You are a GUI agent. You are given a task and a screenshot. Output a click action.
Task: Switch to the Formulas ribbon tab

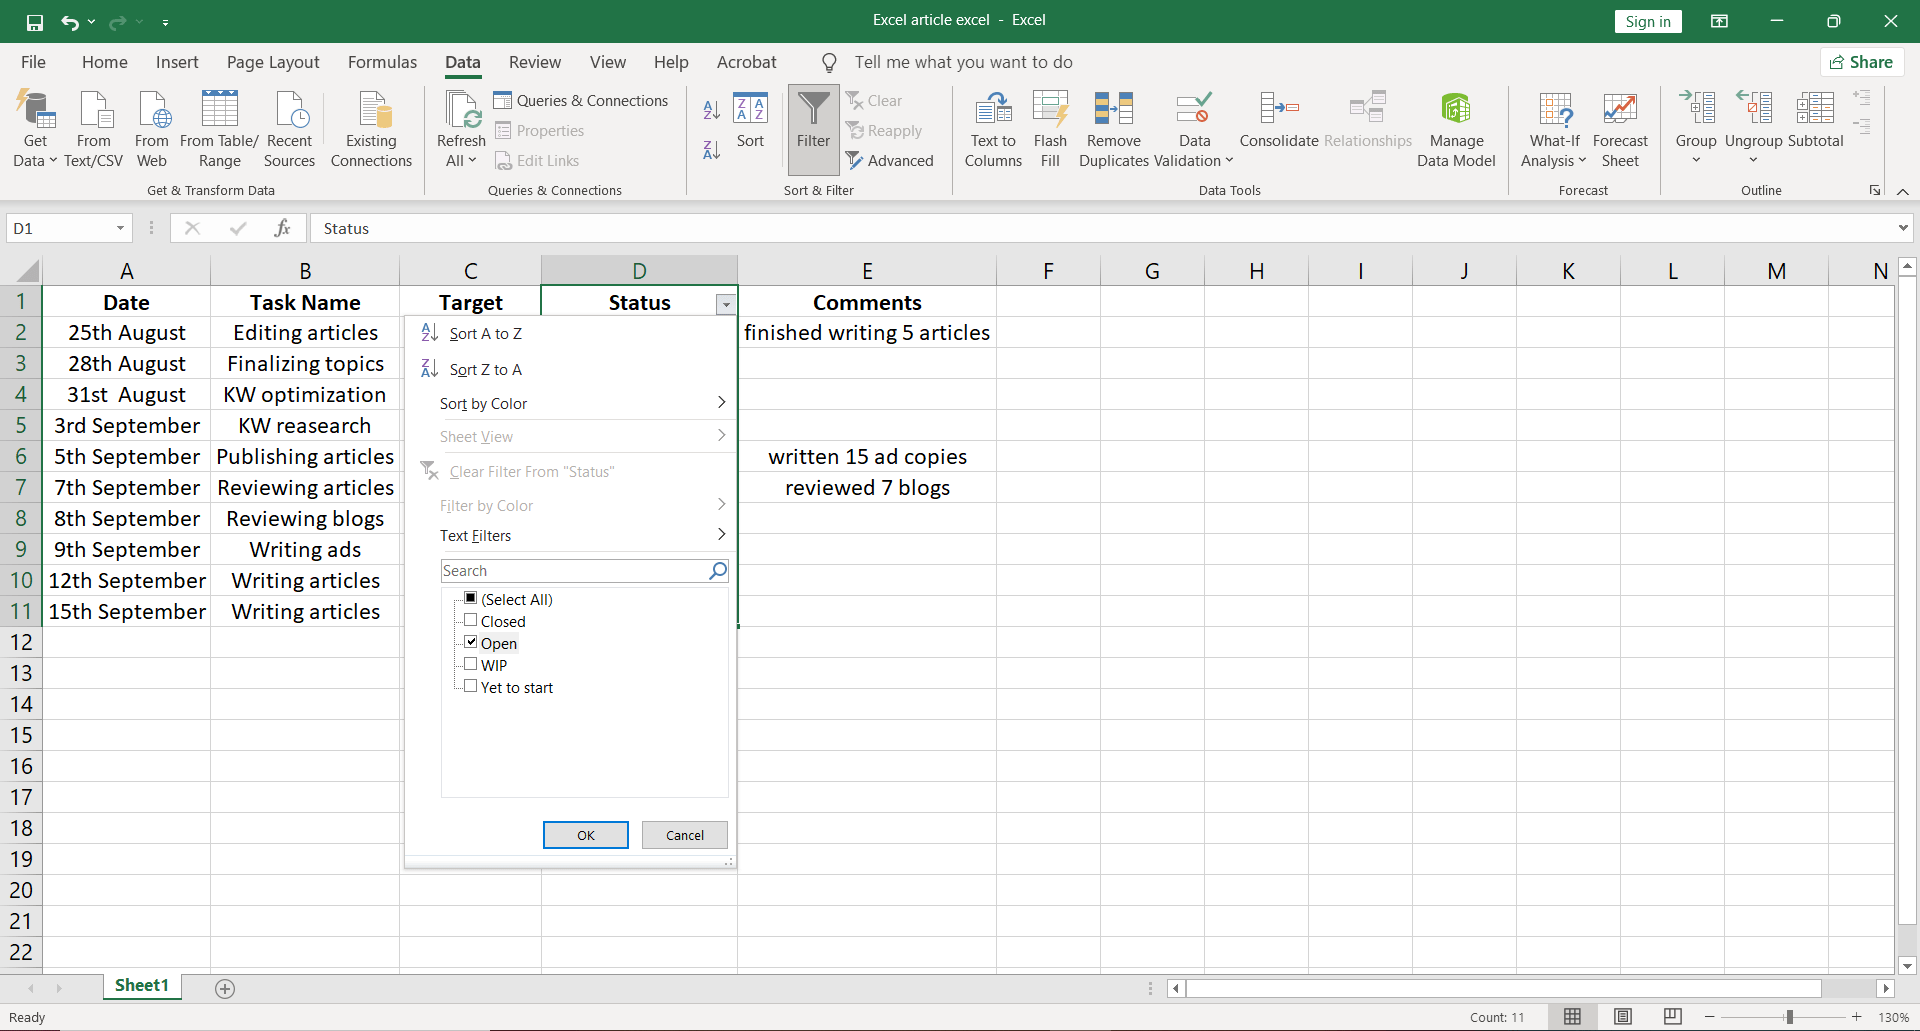(x=382, y=62)
